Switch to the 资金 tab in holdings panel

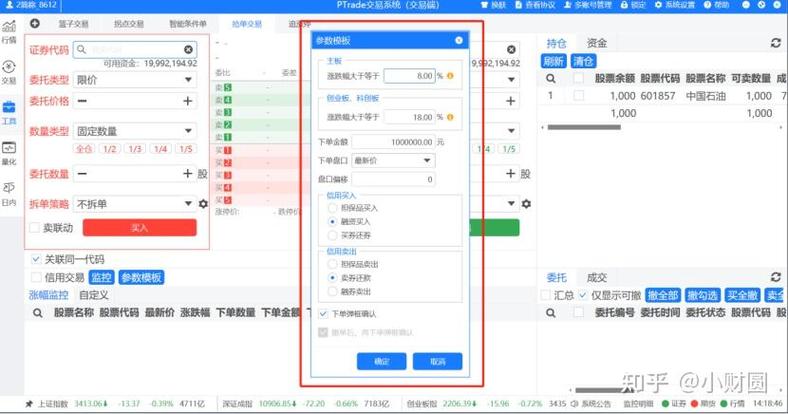pos(597,43)
